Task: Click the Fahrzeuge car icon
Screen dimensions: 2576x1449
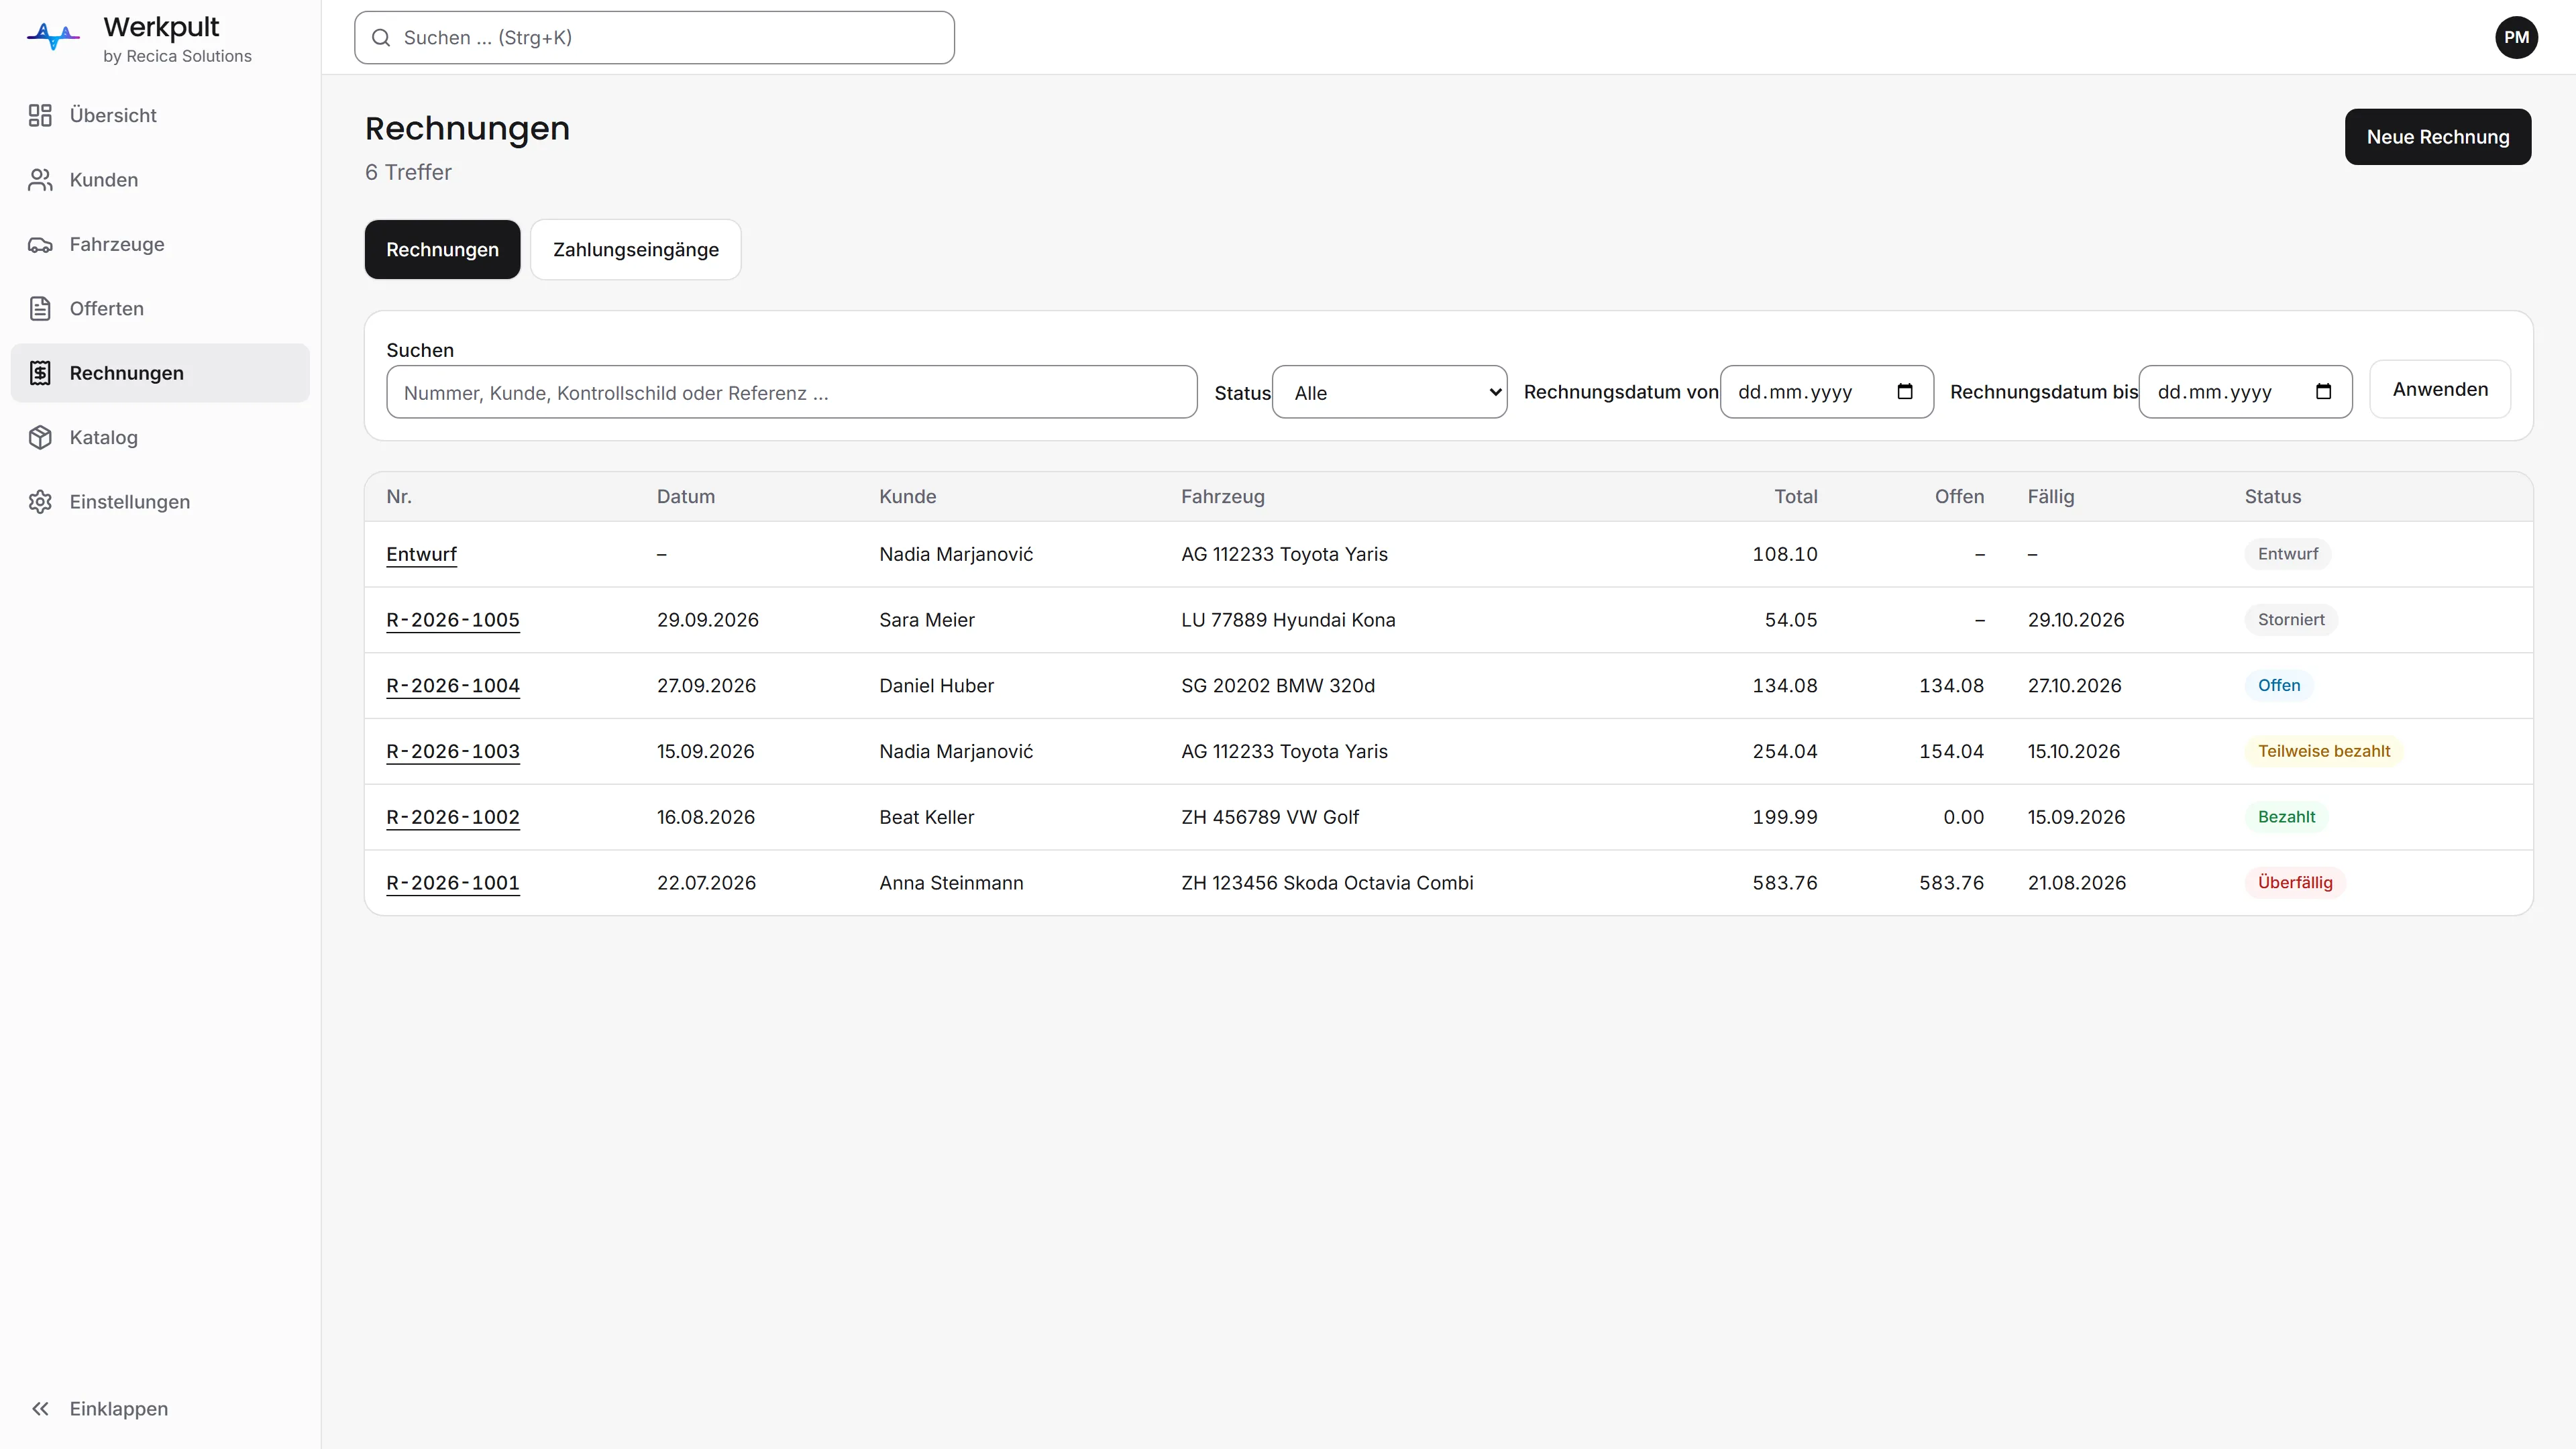Action: click(x=40, y=245)
